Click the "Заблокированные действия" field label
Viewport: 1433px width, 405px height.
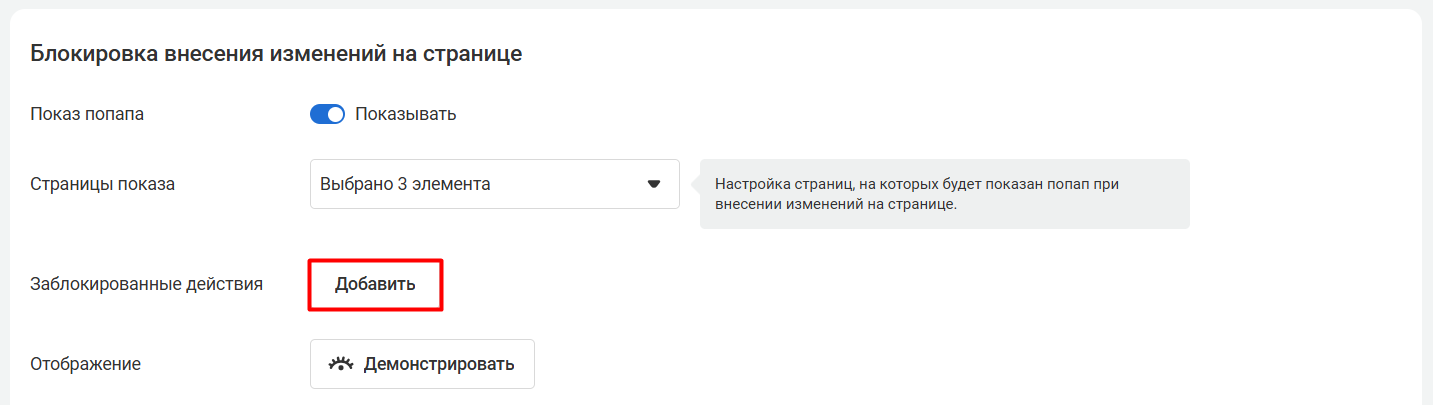(146, 284)
